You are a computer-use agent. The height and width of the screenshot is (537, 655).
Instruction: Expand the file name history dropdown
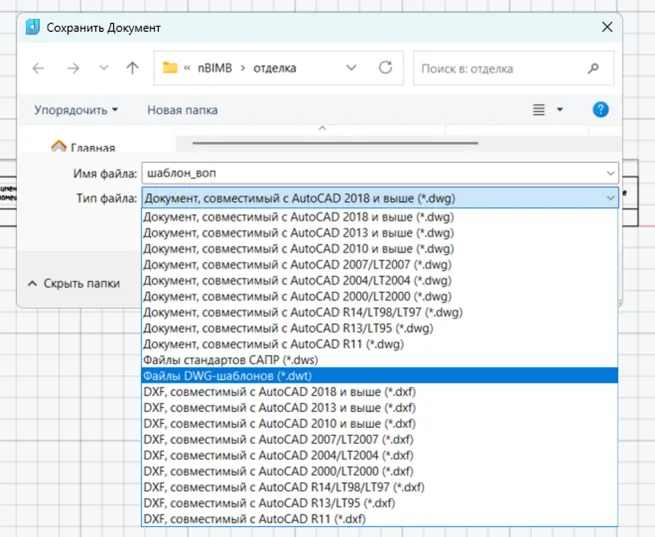tap(610, 173)
